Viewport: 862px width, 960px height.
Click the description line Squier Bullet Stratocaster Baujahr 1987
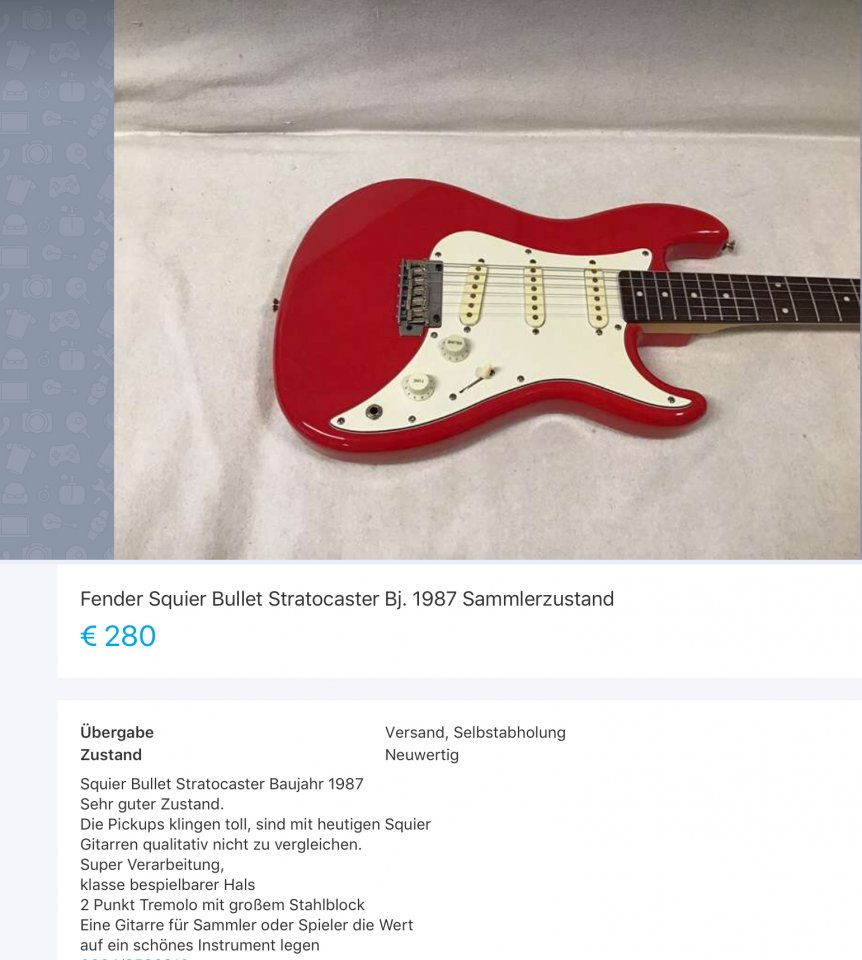coord(222,784)
